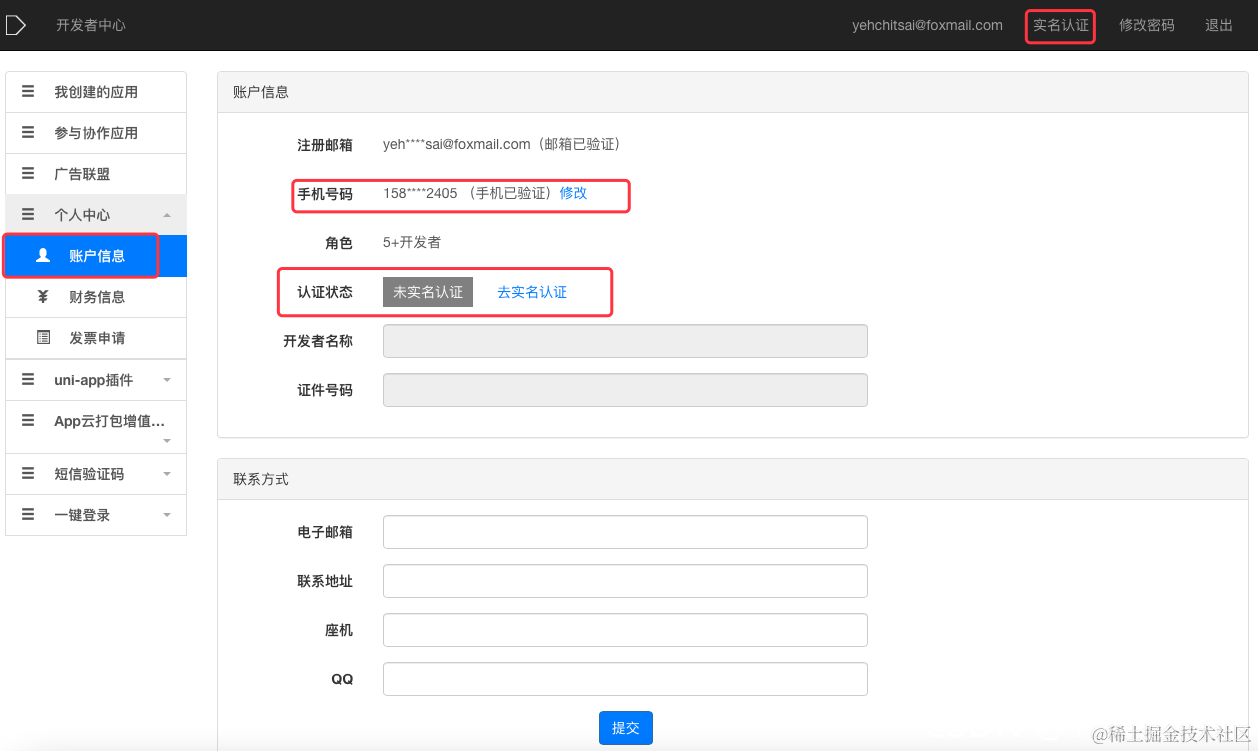The image size is (1258, 751).
Task: Click the menu icon beside 我创建的应用
Action: [x=27, y=91]
